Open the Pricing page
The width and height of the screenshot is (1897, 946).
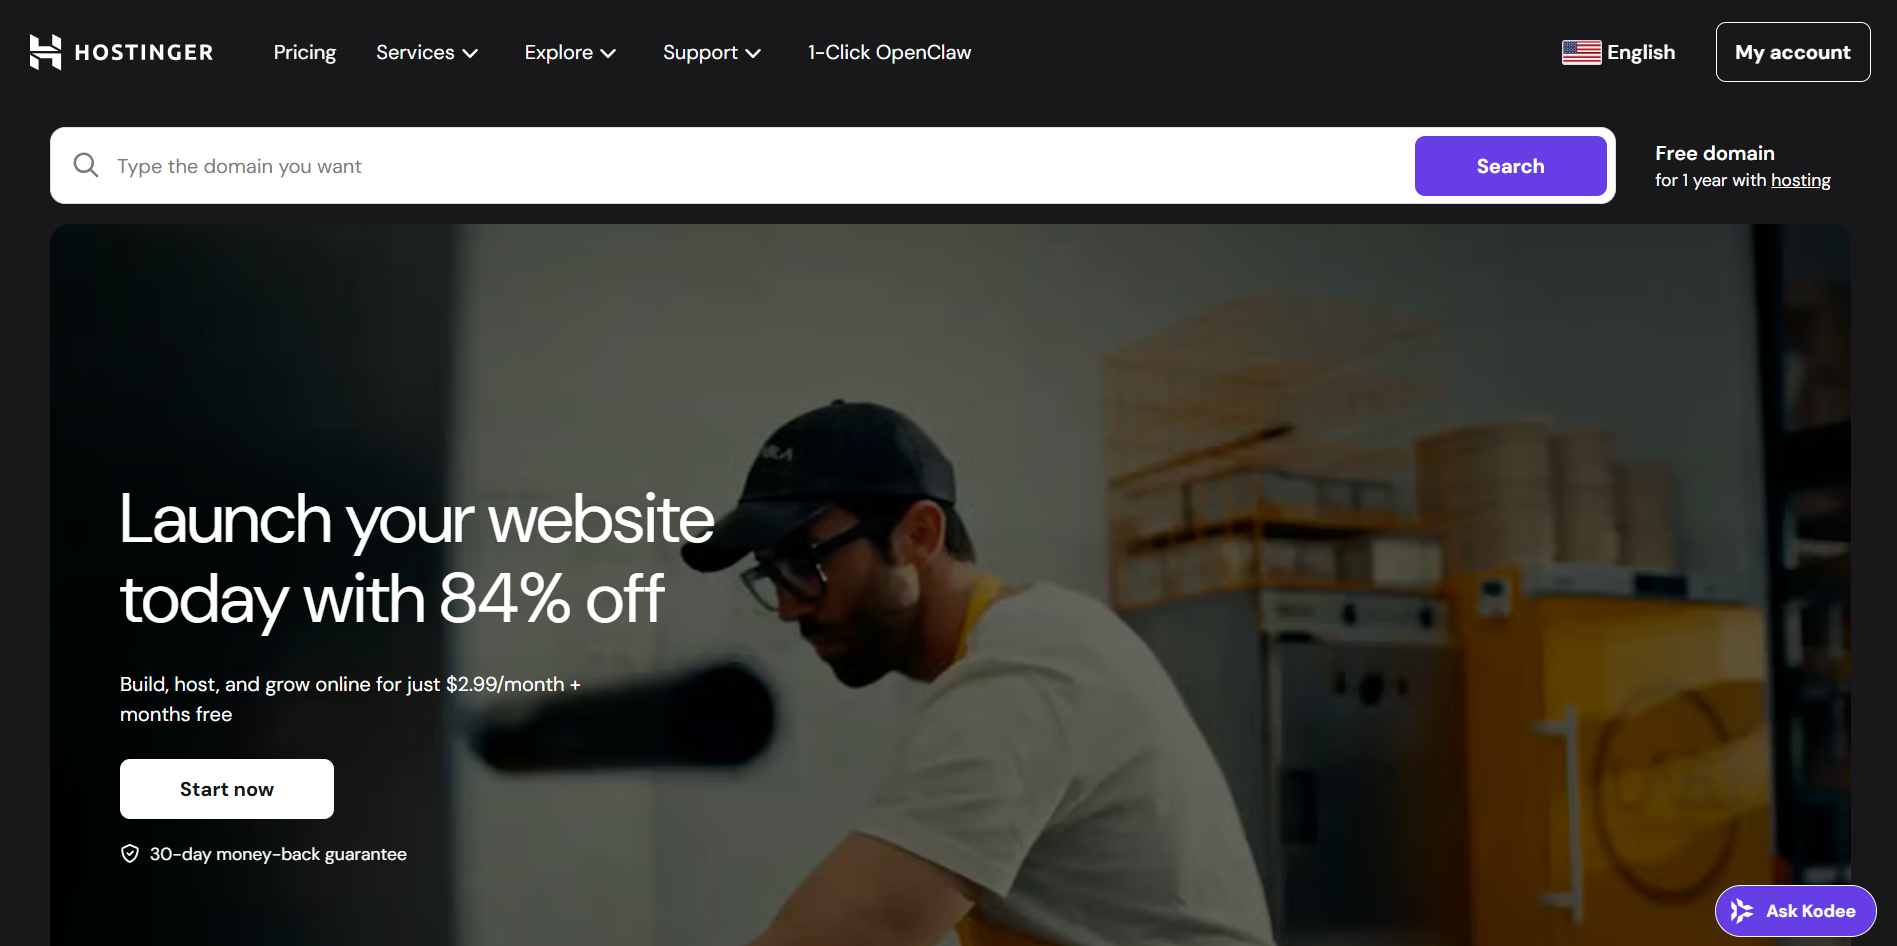coord(305,52)
